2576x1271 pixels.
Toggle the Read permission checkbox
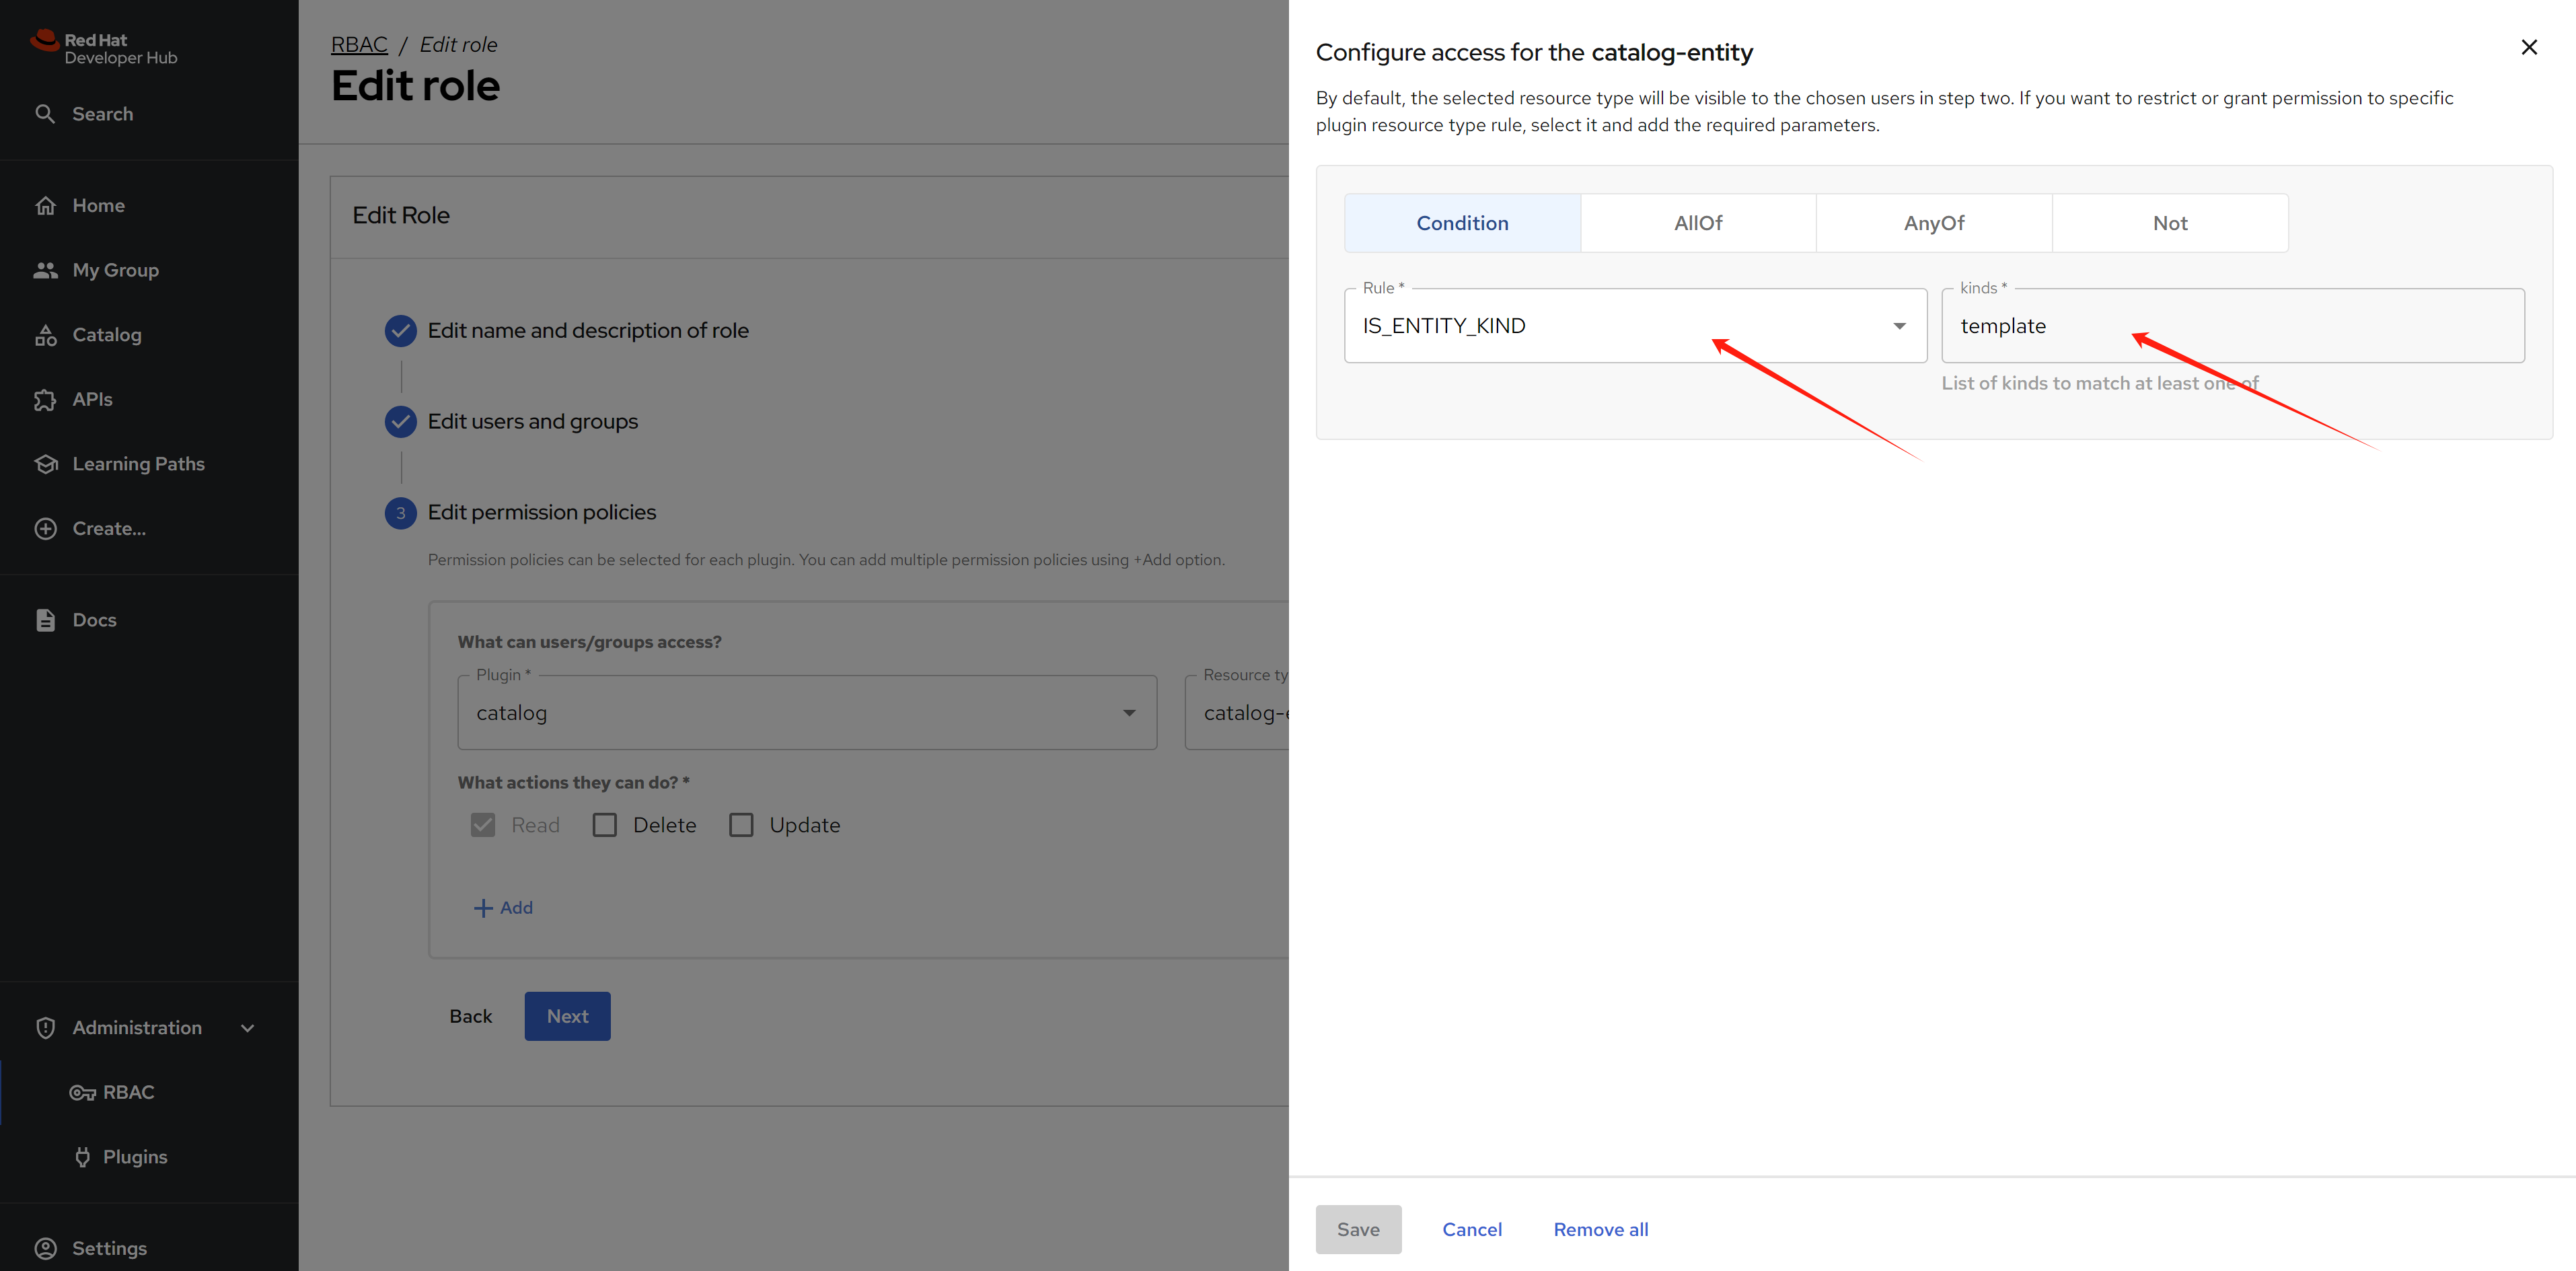[x=483, y=825]
